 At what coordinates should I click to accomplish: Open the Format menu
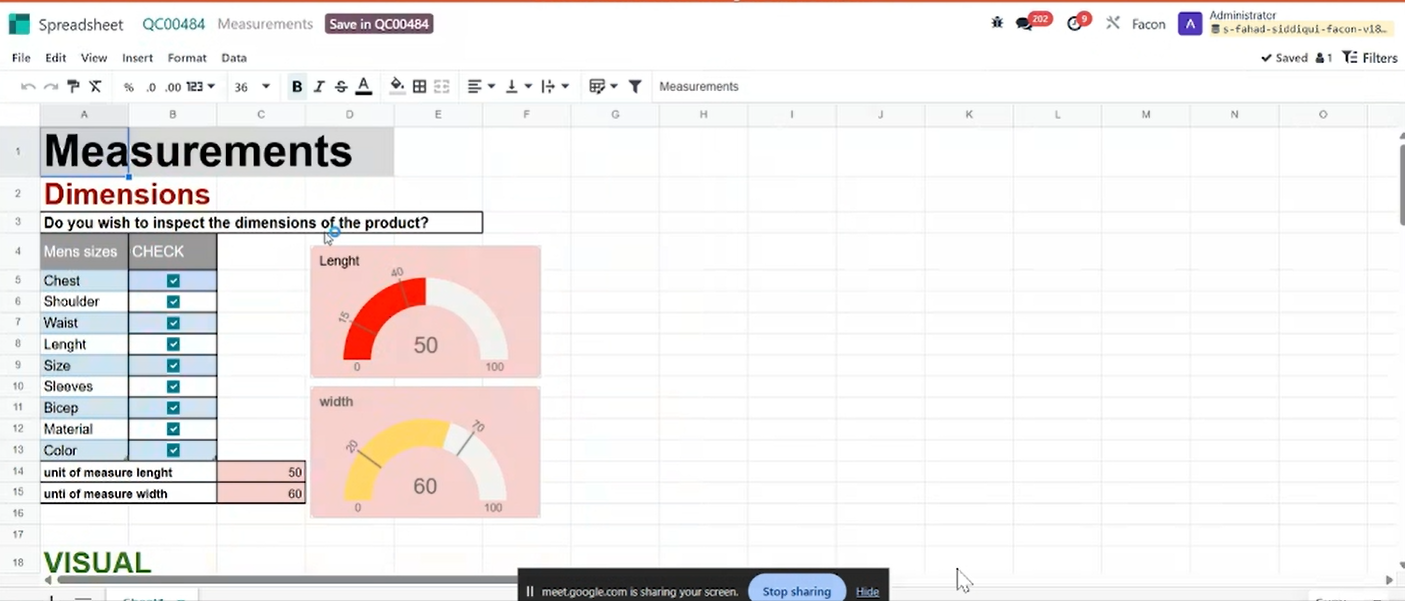click(x=187, y=58)
